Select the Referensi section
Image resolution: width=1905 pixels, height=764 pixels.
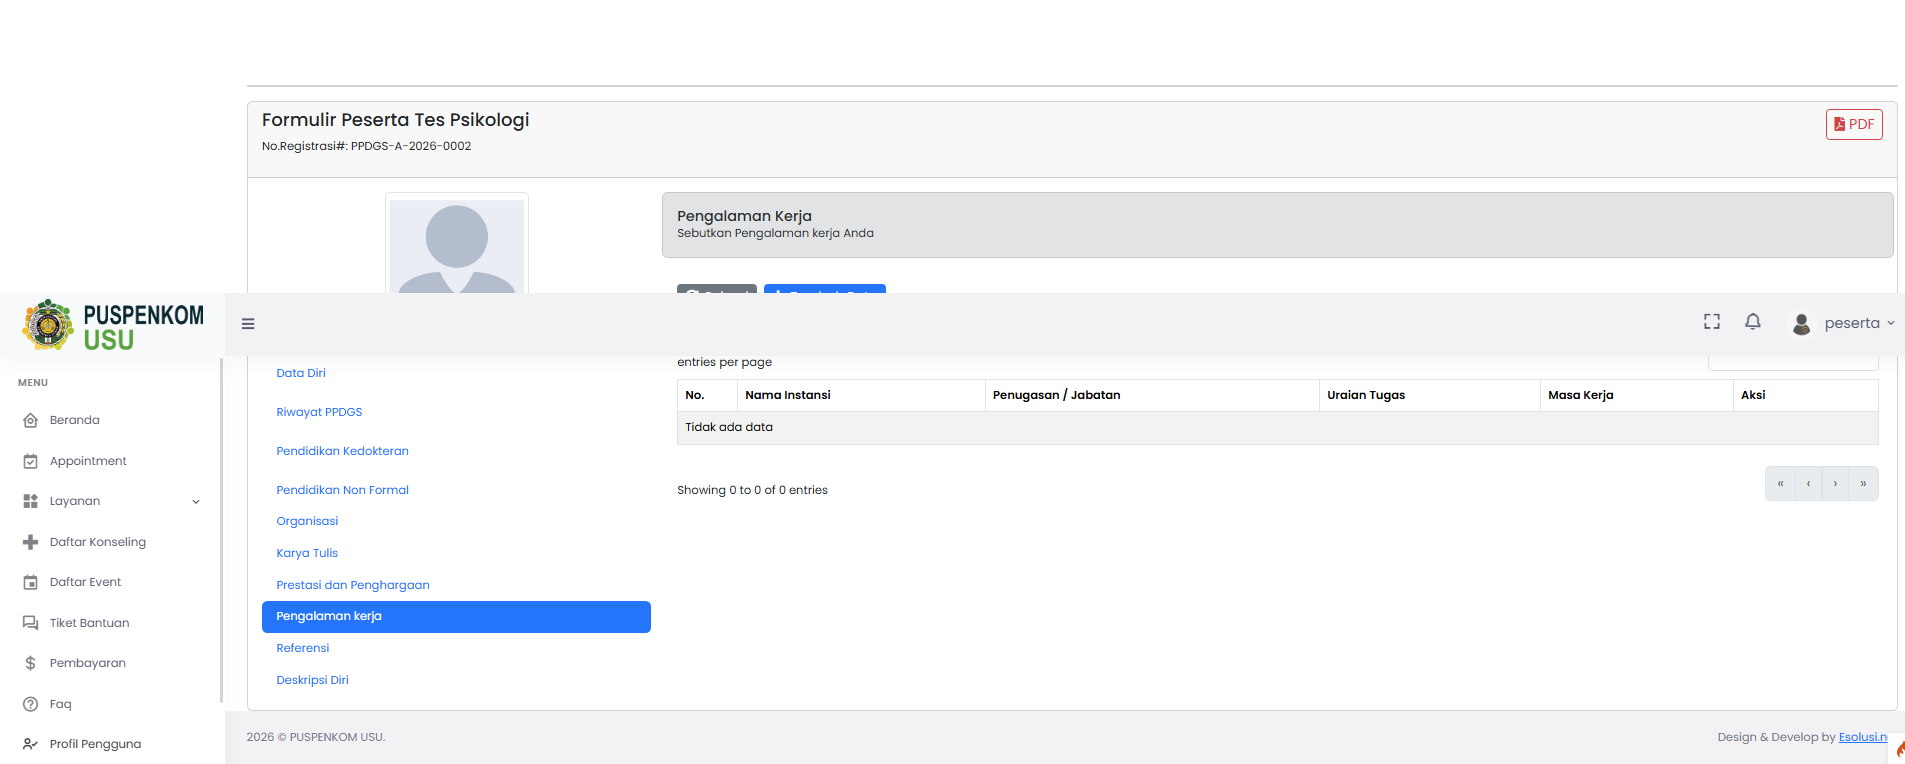coord(303,648)
